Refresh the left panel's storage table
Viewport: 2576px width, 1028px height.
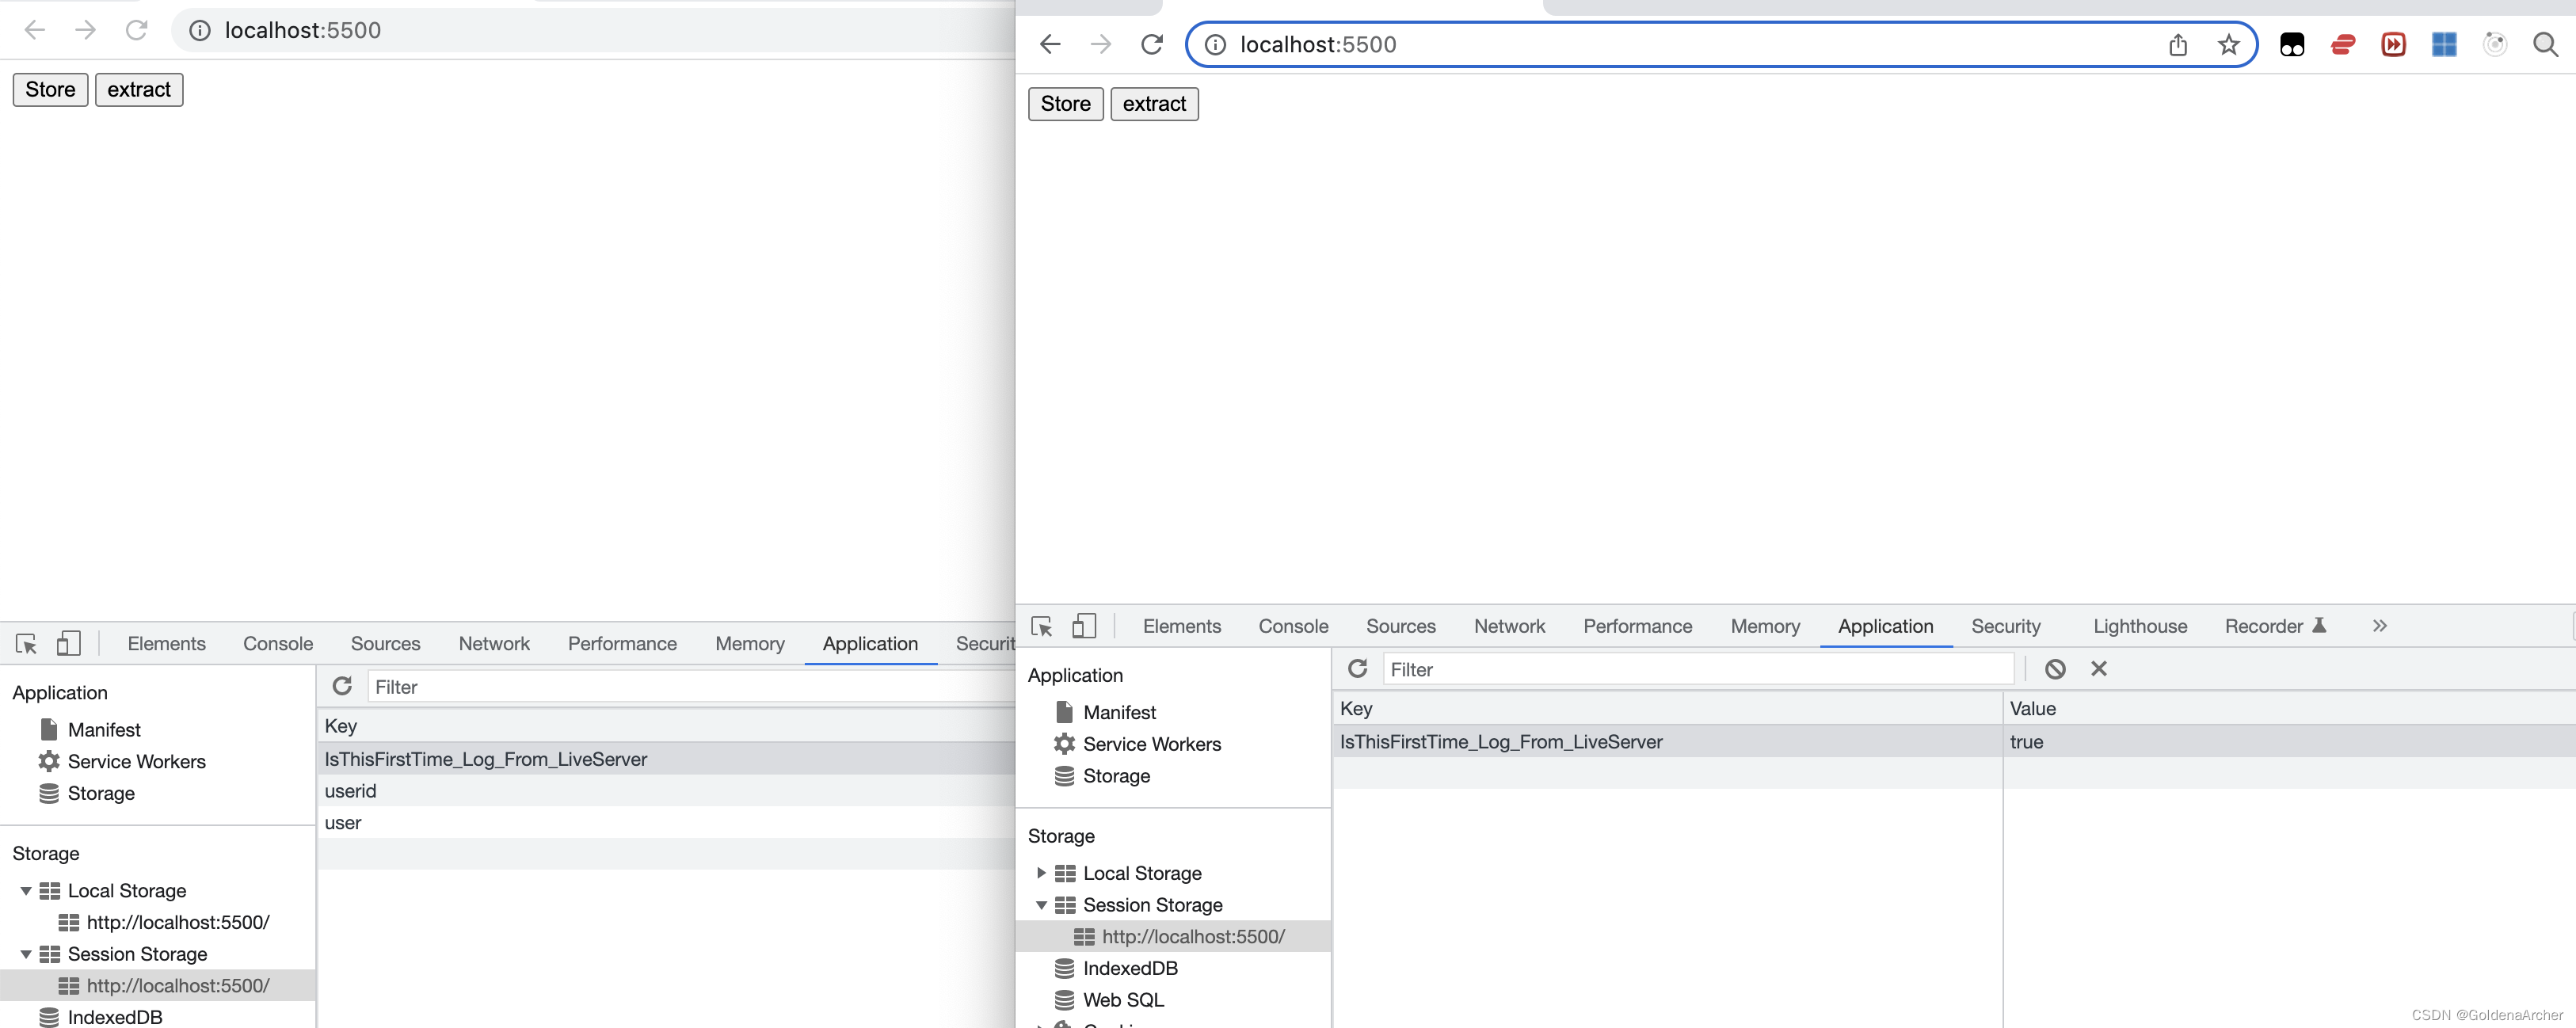(x=342, y=687)
